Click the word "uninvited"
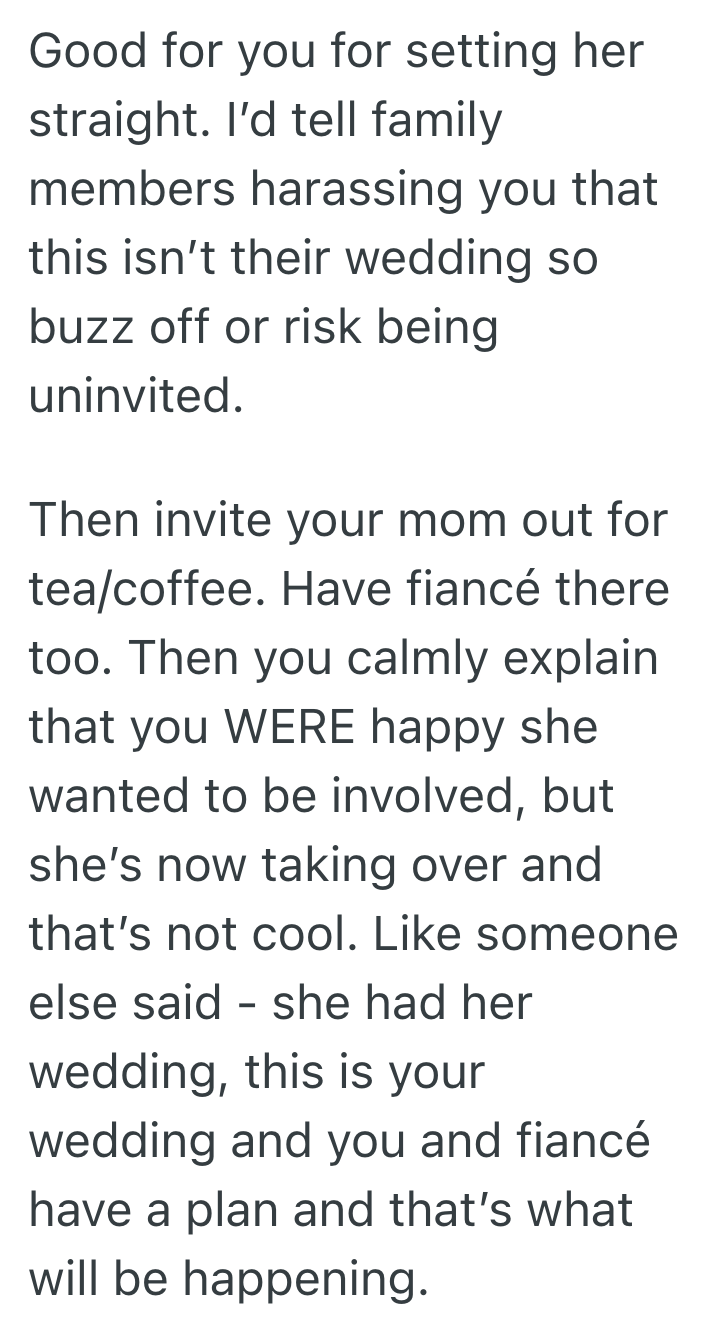Image resolution: width=706 pixels, height=1334 pixels. (x=133, y=396)
